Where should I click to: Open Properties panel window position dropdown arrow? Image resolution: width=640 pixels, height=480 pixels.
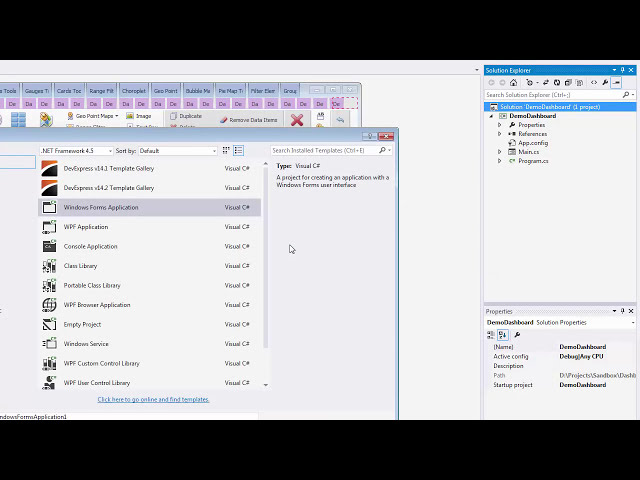[x=614, y=311]
